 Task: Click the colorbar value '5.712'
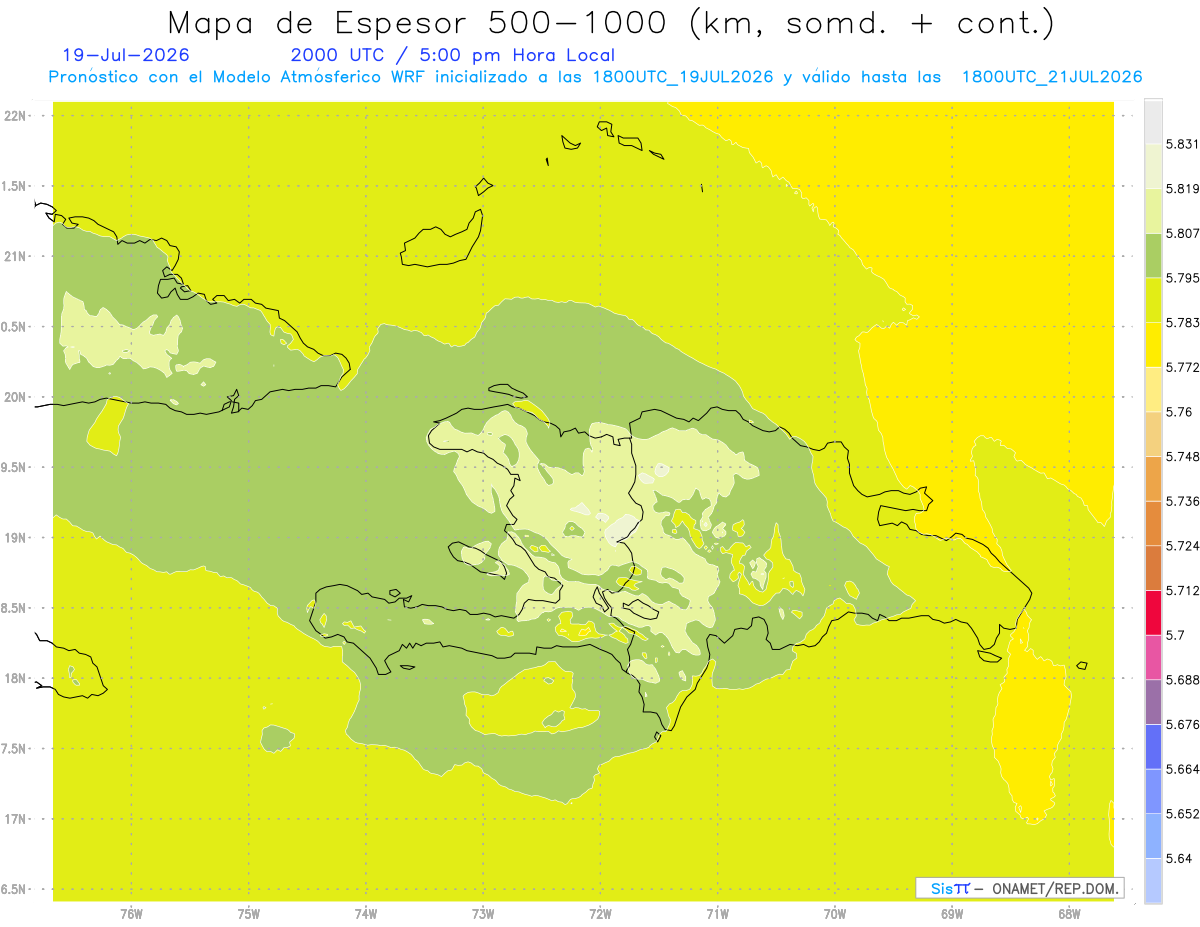pyautogui.click(x=1180, y=590)
